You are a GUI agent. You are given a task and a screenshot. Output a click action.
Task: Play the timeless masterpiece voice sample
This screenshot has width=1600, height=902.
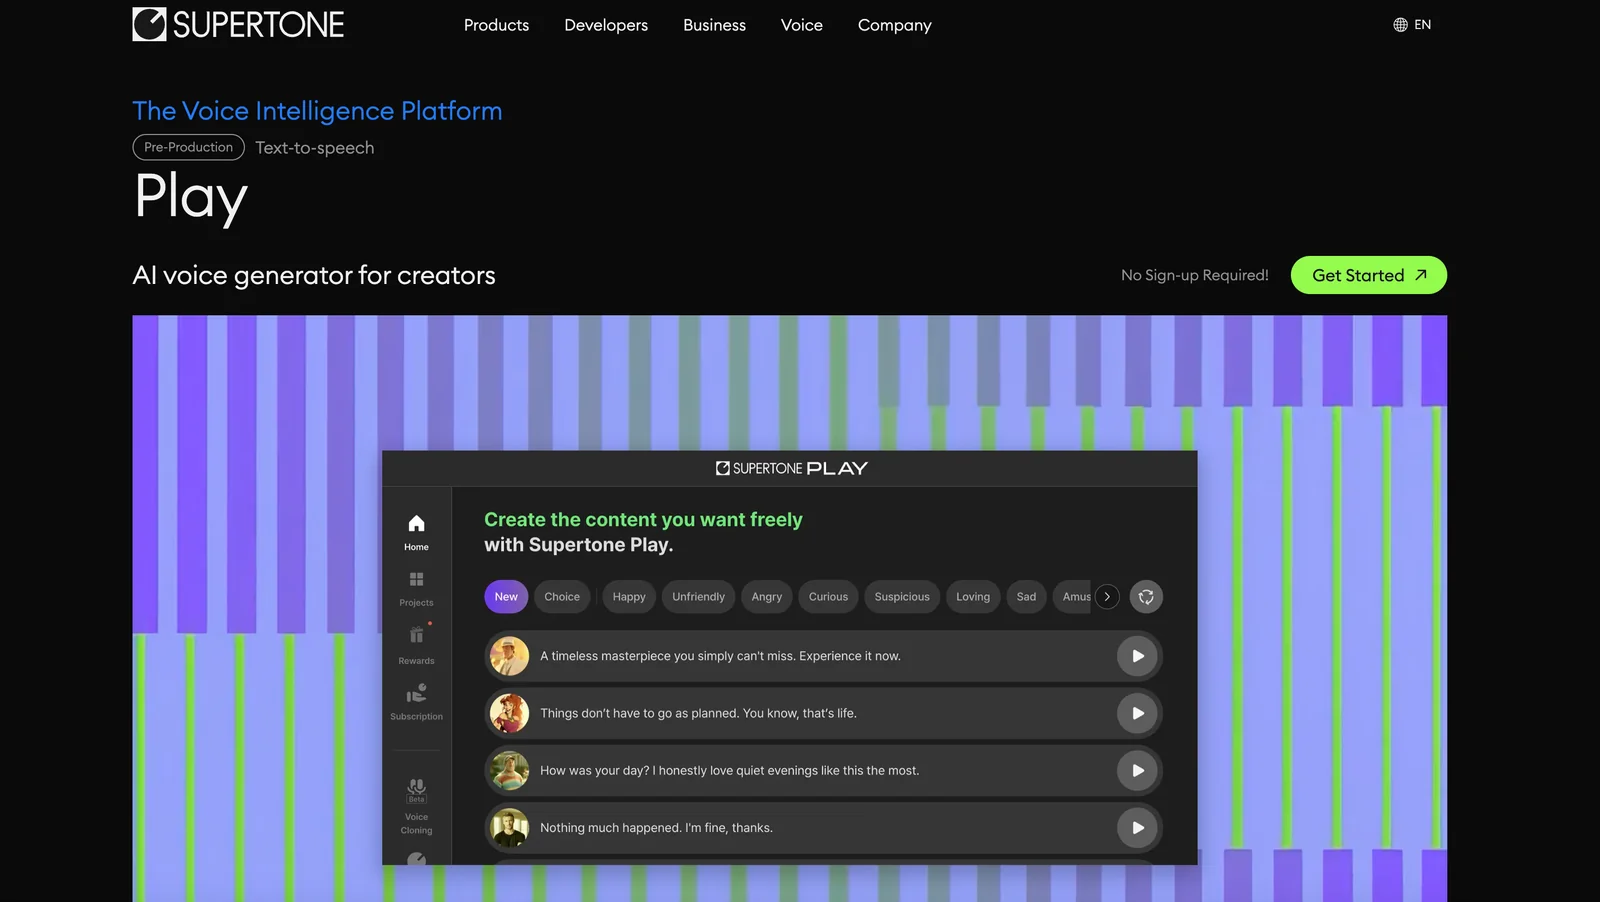click(x=1137, y=656)
